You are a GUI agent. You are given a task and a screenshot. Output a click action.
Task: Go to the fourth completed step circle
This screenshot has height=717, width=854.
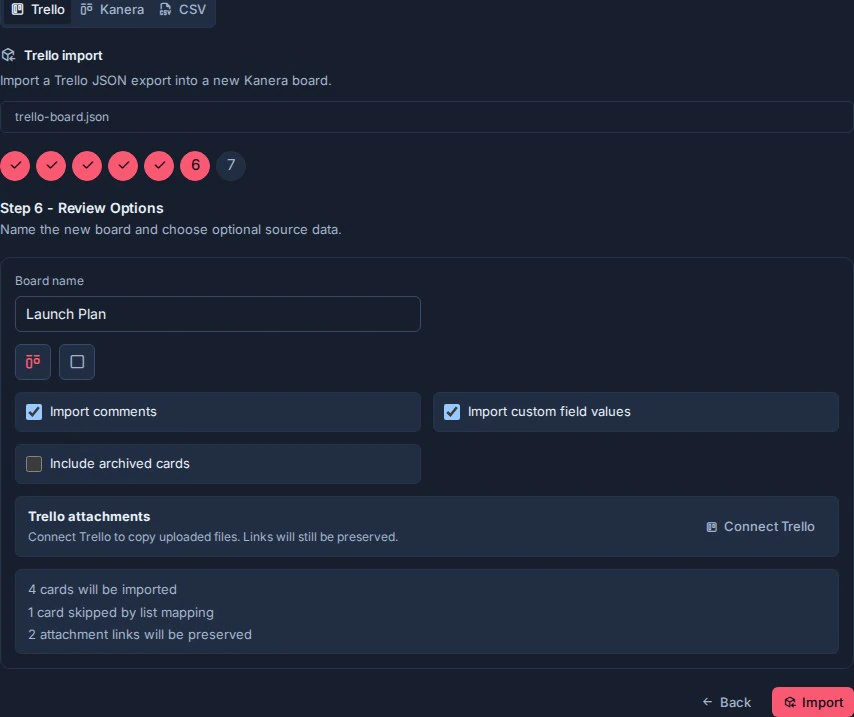point(123,166)
